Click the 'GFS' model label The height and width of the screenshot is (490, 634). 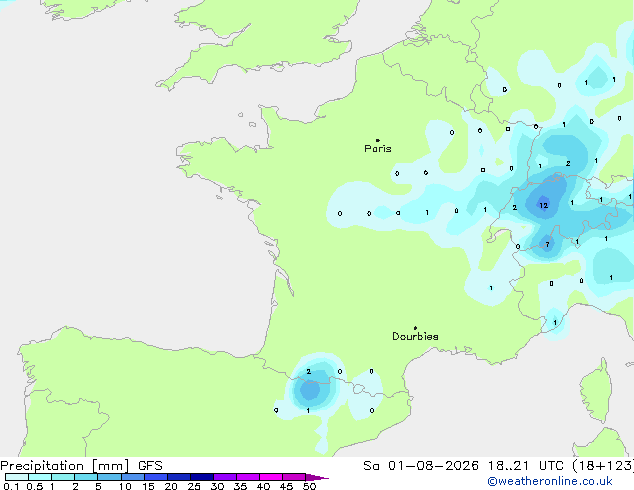pos(150,466)
